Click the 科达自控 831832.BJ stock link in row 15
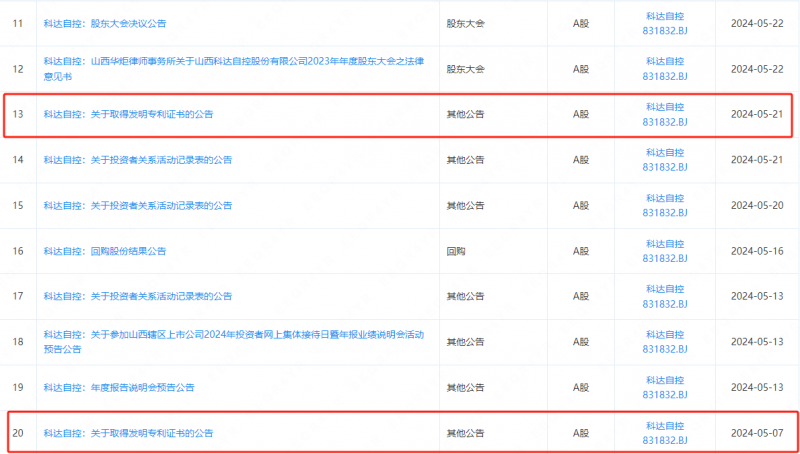800x454 pixels. tap(665, 205)
